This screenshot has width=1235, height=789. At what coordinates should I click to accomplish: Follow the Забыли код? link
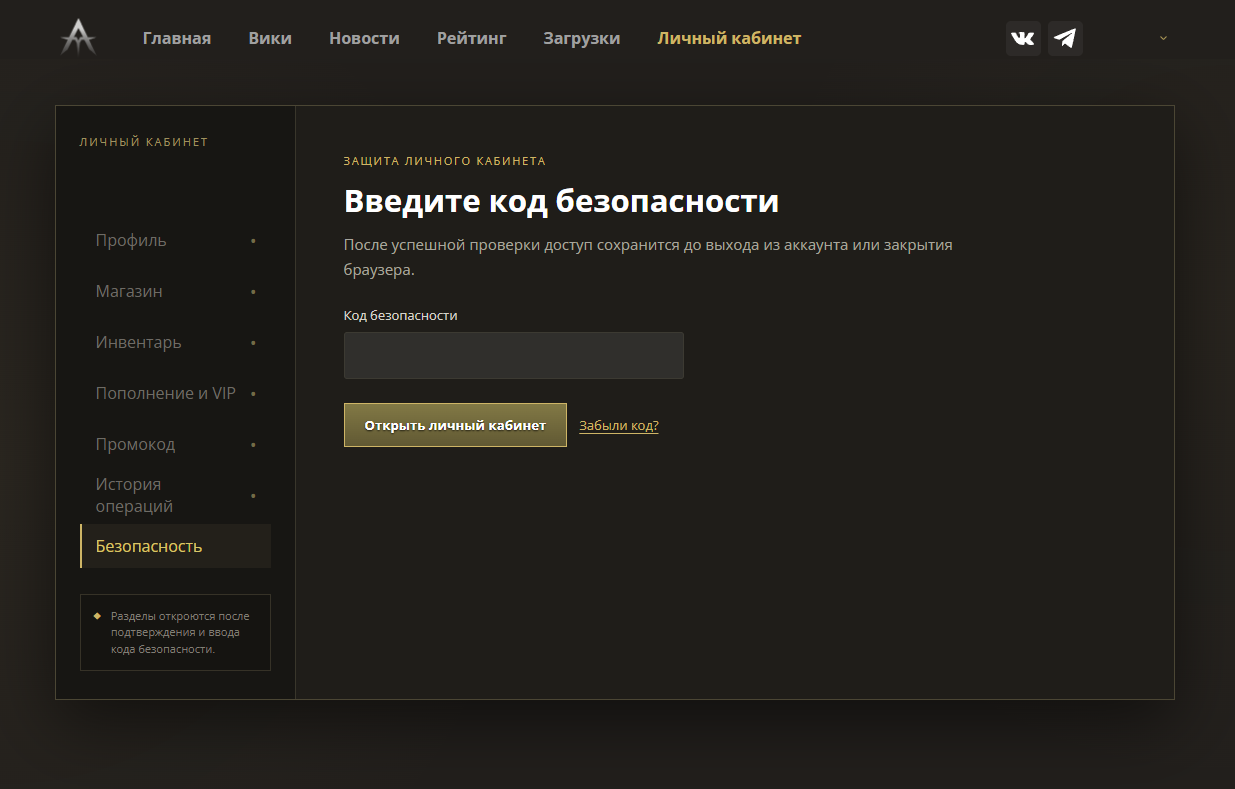click(619, 425)
